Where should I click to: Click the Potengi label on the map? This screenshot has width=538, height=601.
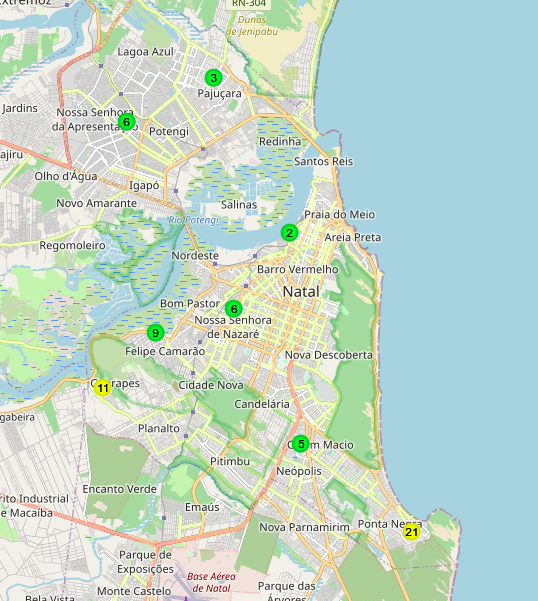(x=169, y=131)
